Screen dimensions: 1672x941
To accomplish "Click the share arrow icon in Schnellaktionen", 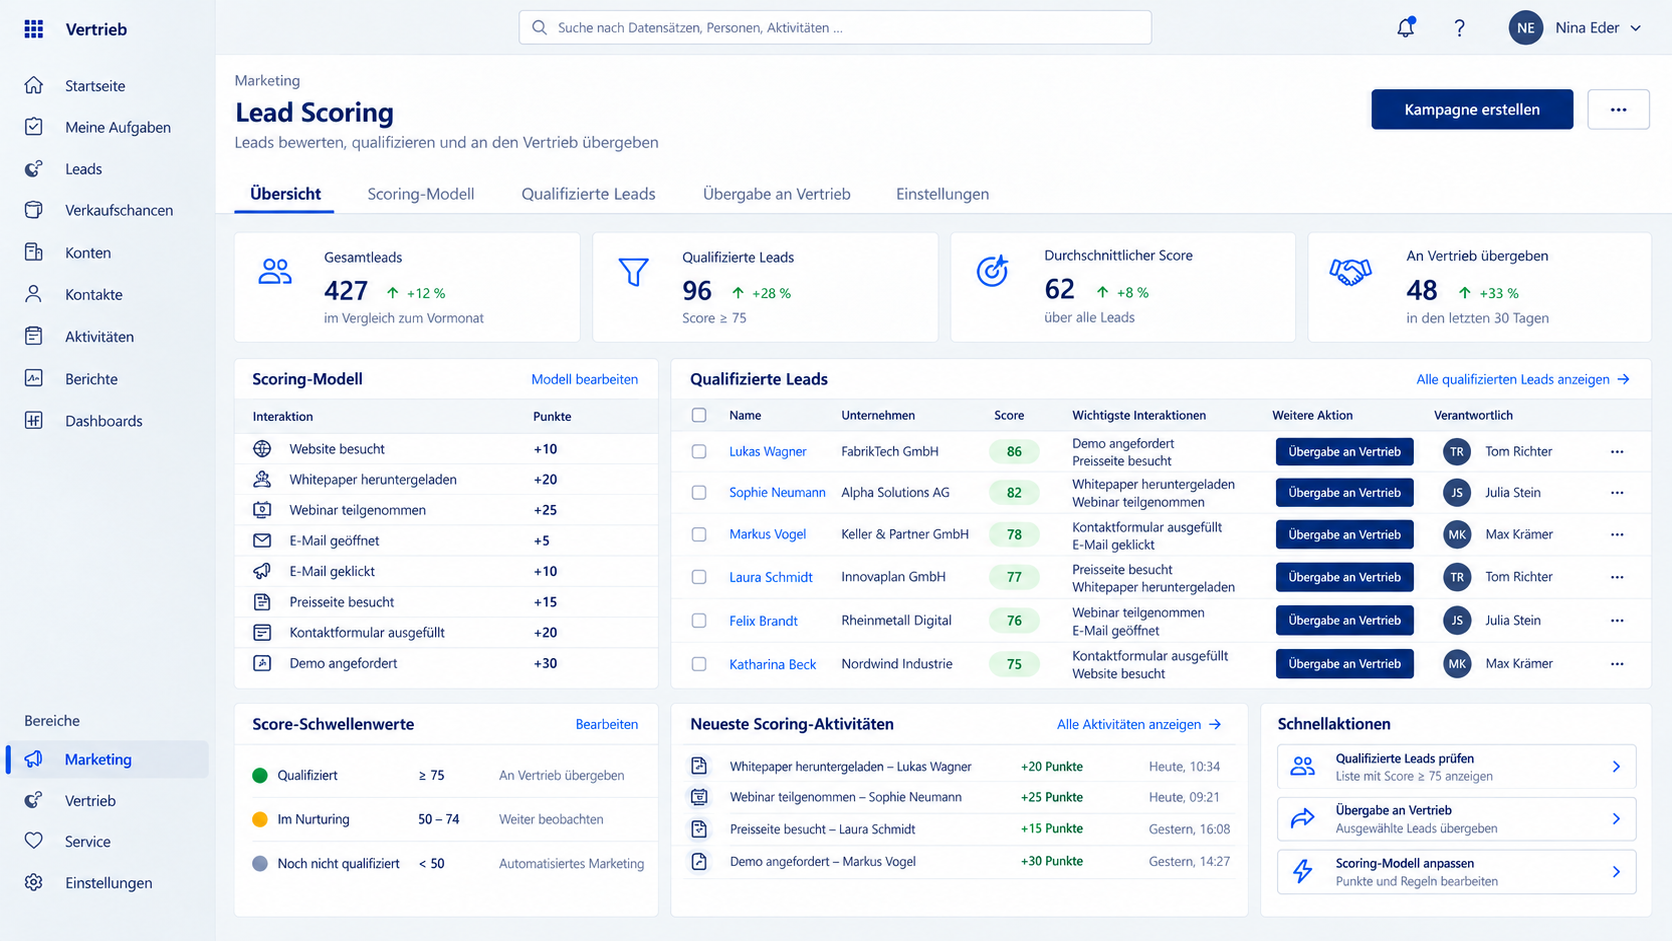I will [x=1302, y=819].
